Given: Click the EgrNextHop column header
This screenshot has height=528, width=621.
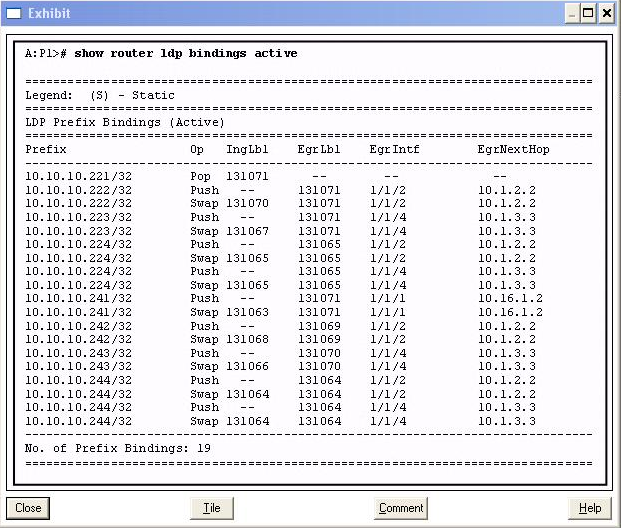Looking at the screenshot, I should pyautogui.click(x=513, y=149).
